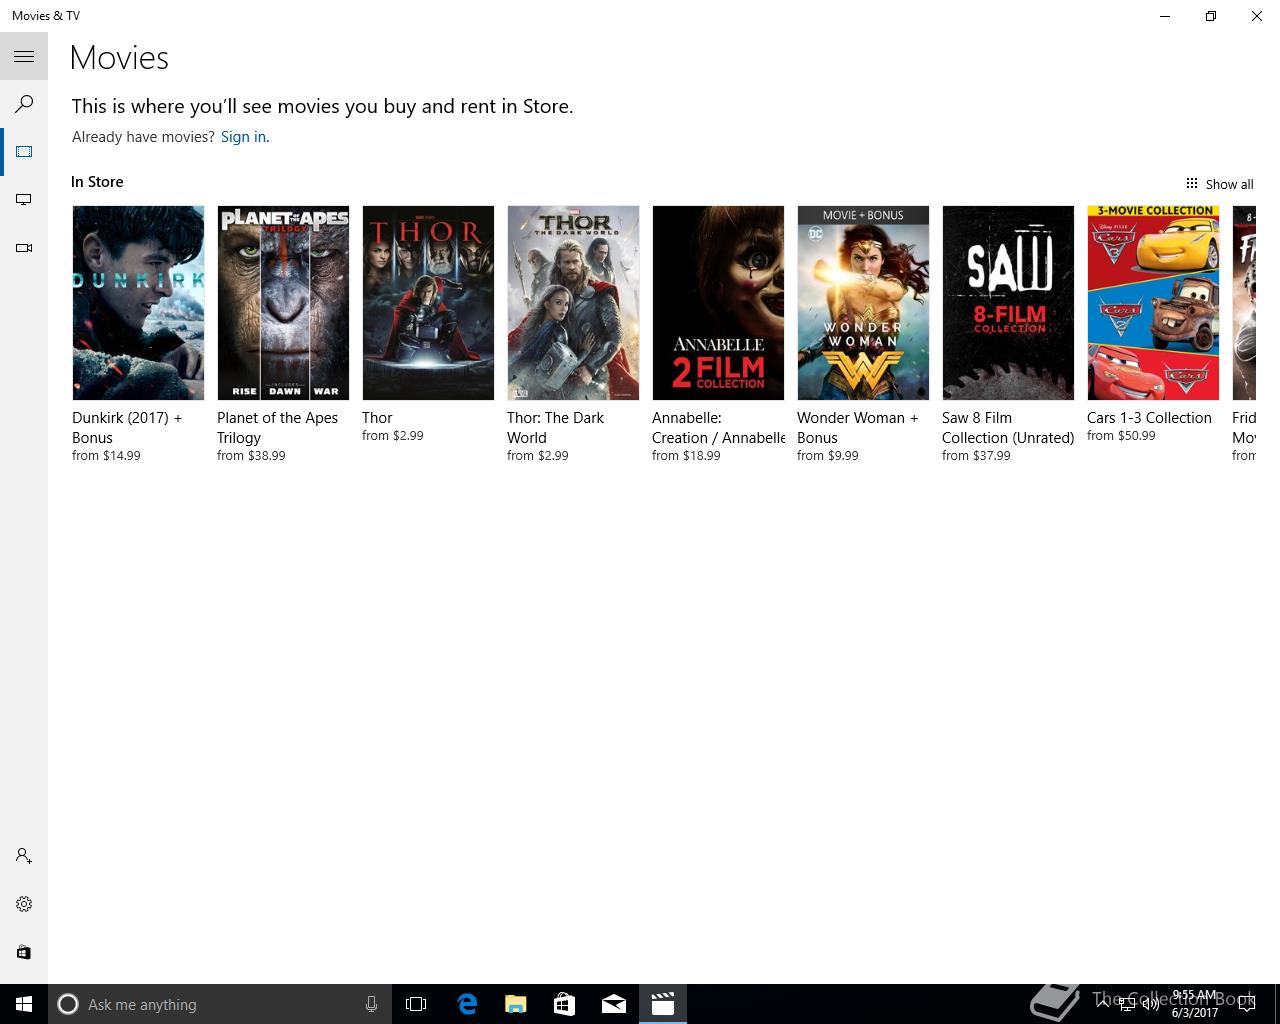
Task: Open the Windows Store taskbar icon
Action: tap(565, 1004)
